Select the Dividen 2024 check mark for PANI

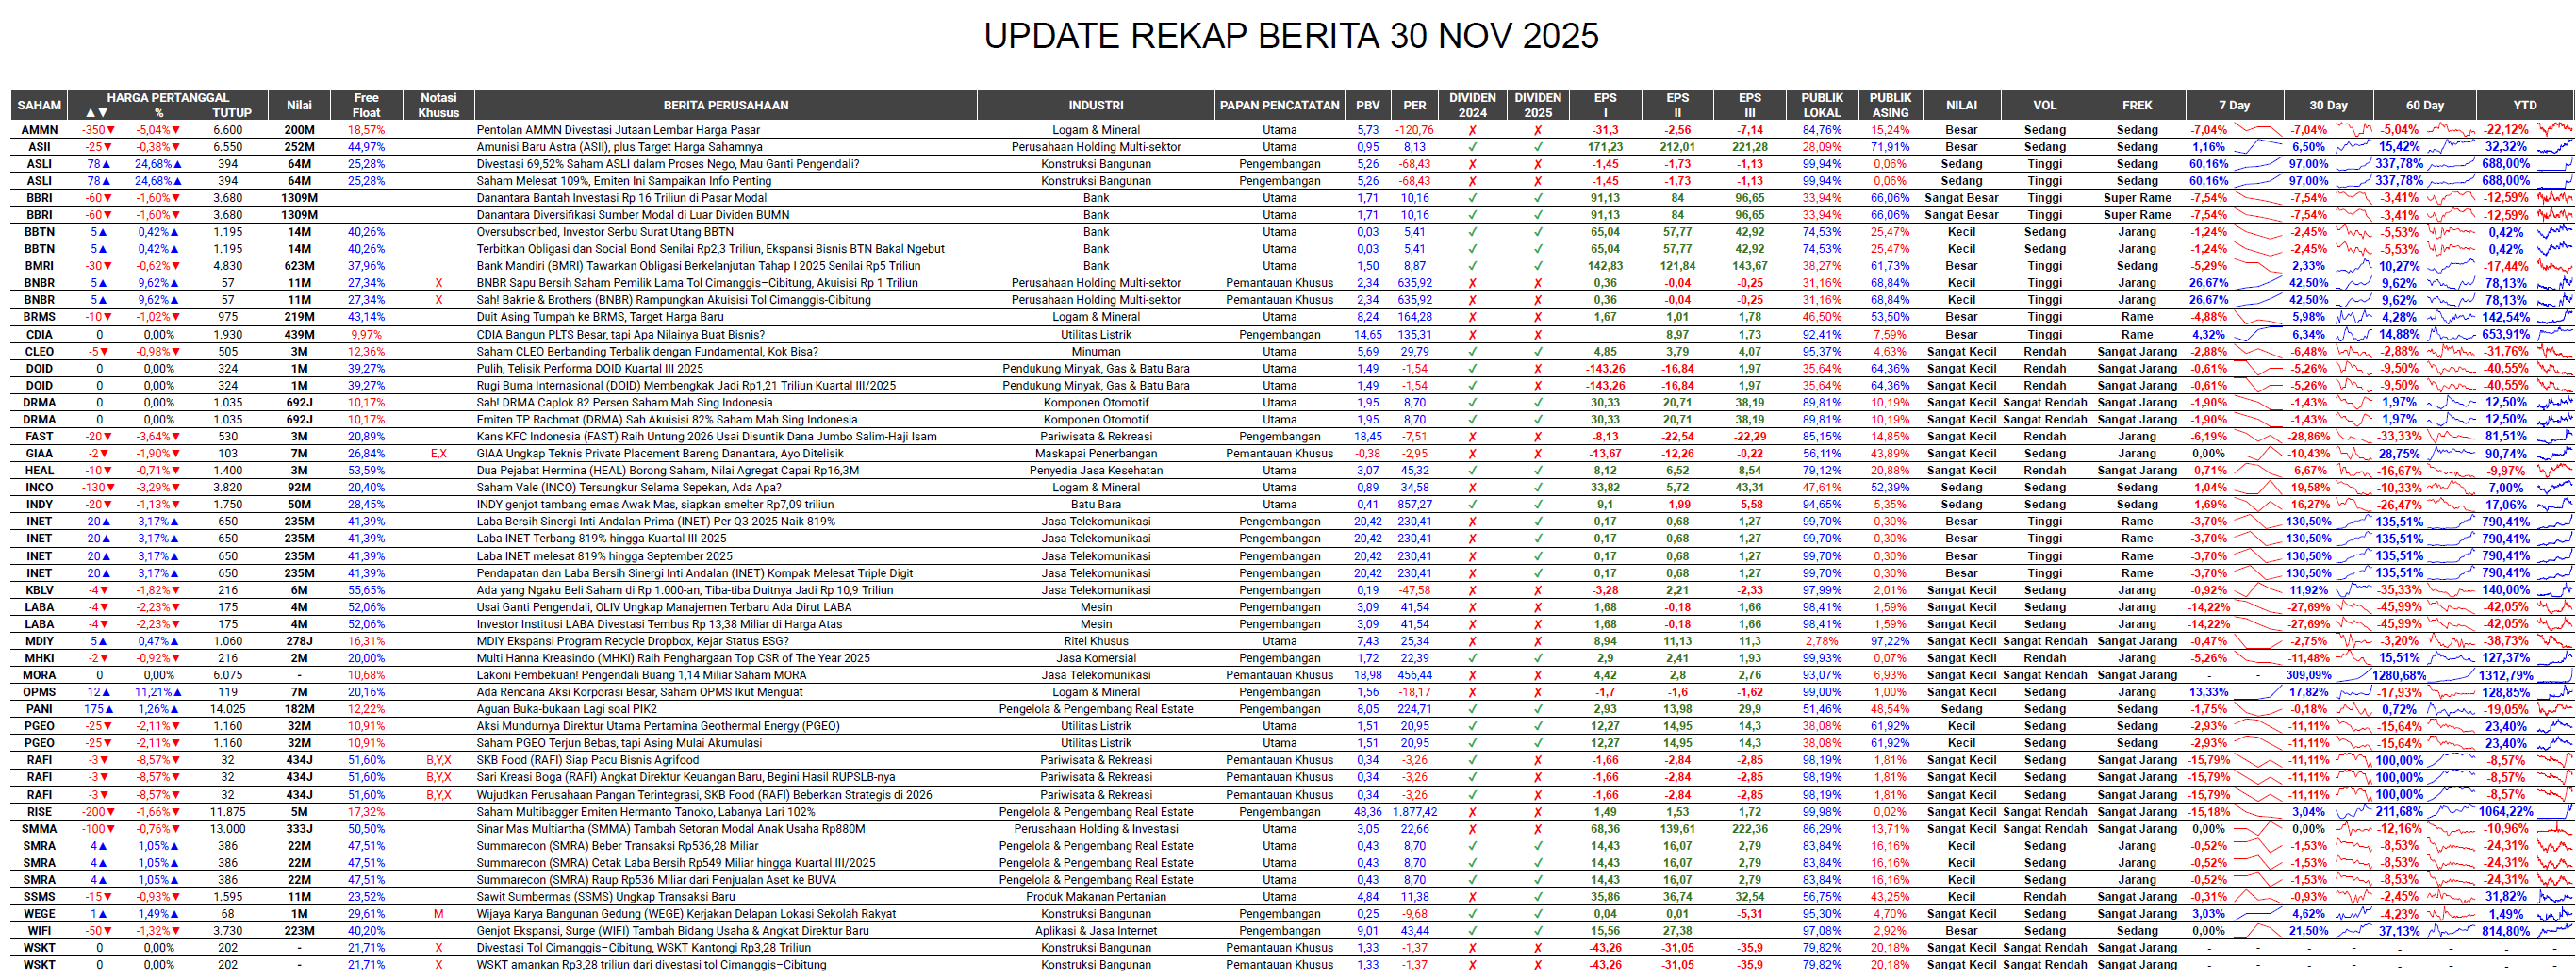click(1472, 709)
